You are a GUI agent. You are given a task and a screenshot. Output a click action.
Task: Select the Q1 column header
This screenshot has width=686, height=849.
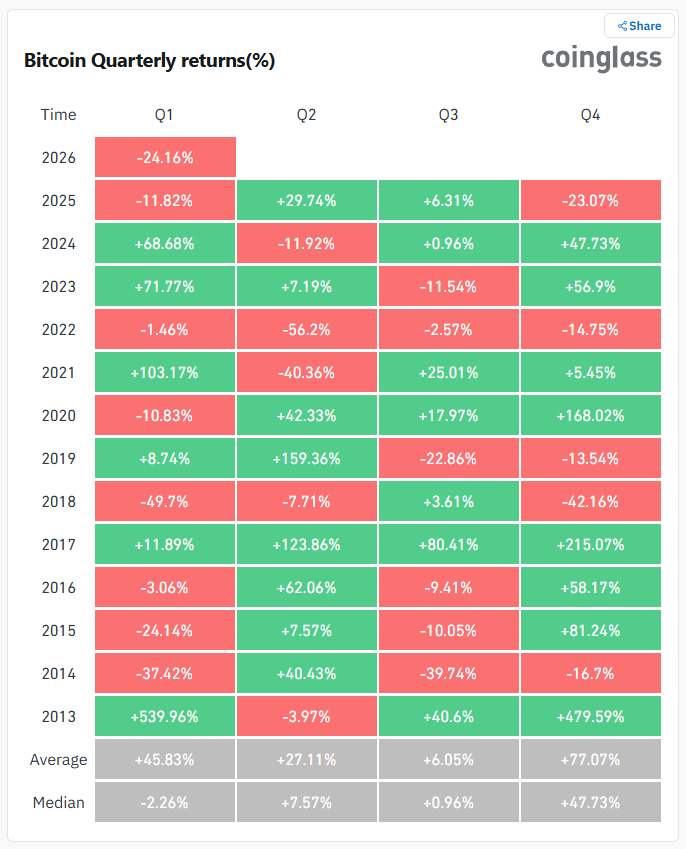click(164, 115)
